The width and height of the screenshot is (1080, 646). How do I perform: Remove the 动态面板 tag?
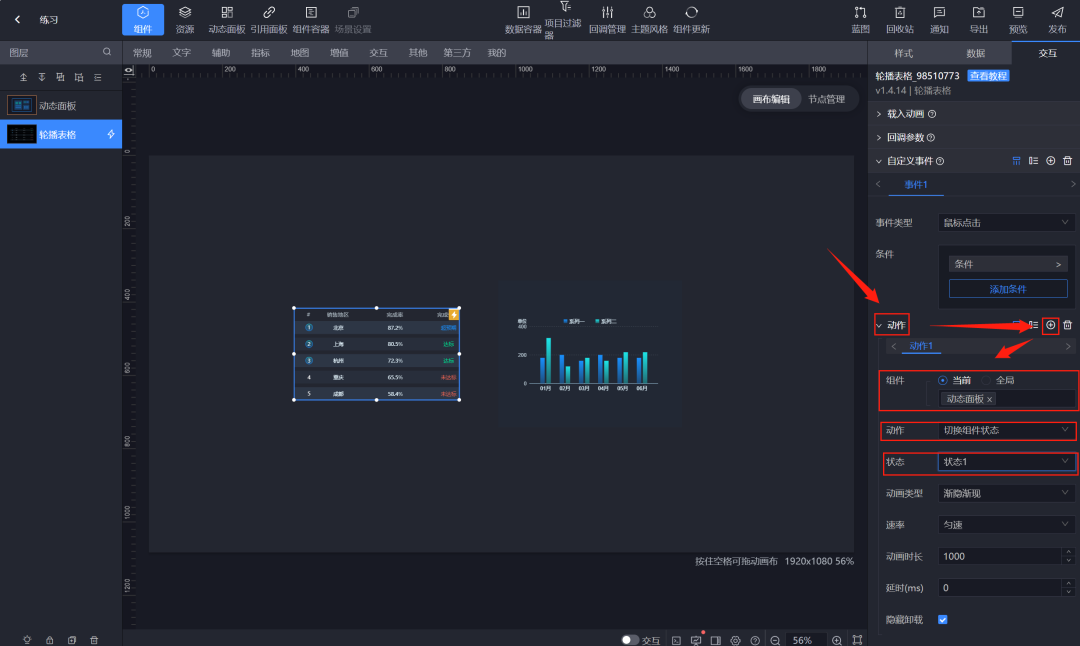pos(990,399)
